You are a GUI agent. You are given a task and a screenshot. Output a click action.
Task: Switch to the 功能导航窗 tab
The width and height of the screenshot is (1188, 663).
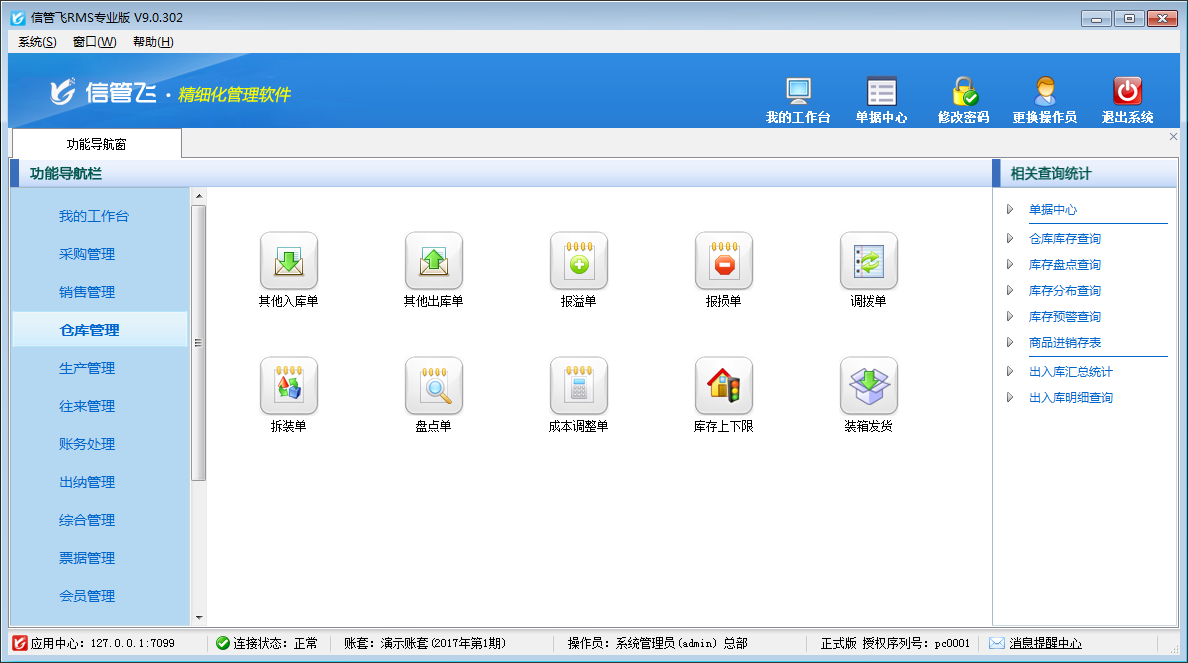tap(96, 144)
